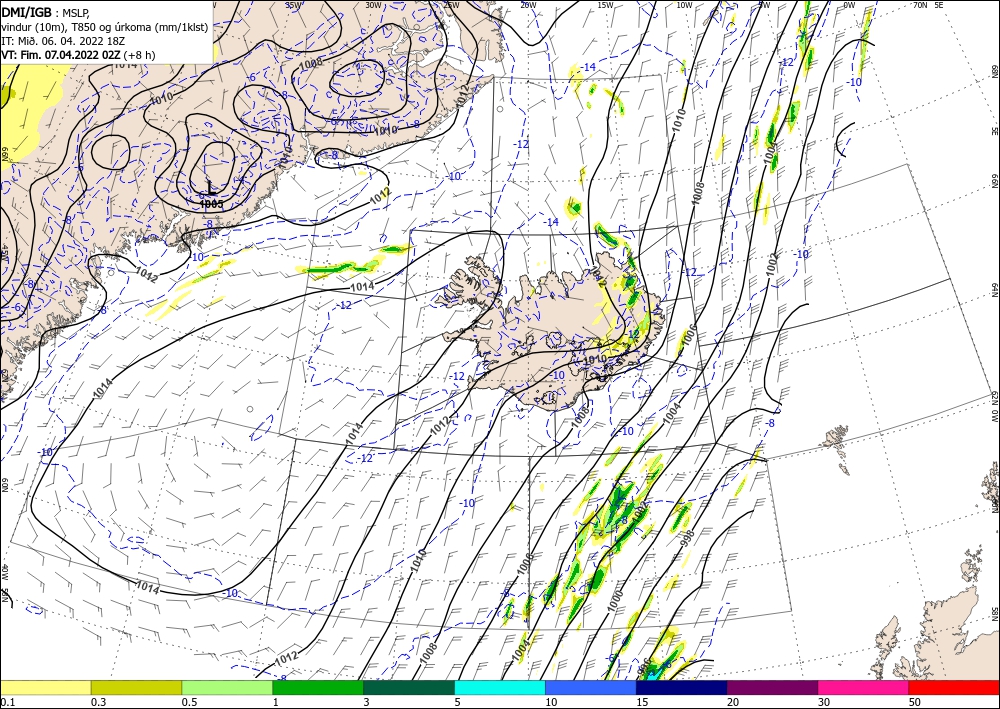Screen dimensions: 1000x709
Task: Click the '998' isobar label
Action: (687, 538)
